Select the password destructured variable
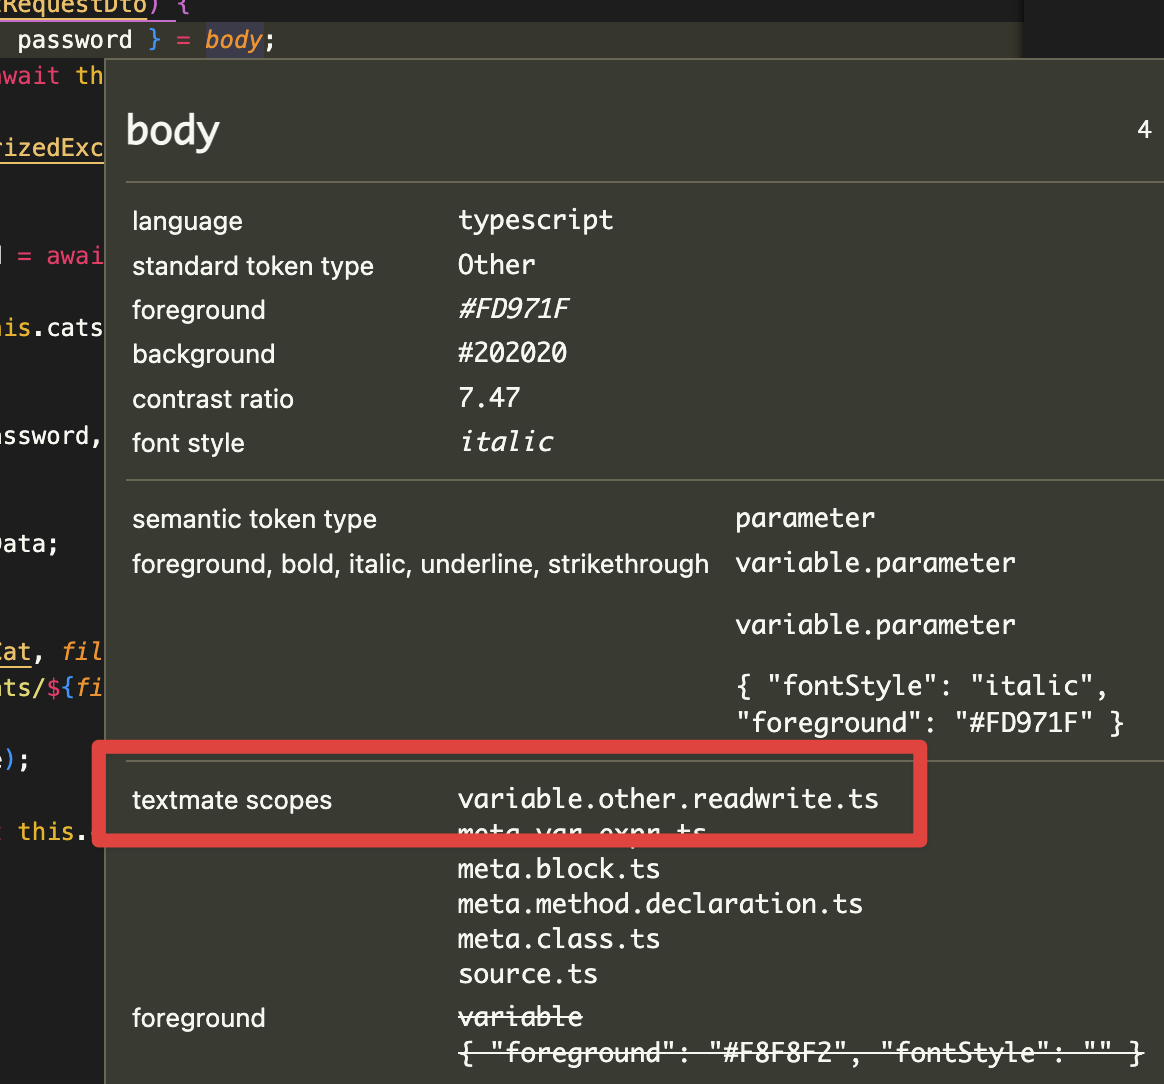 click(73, 39)
